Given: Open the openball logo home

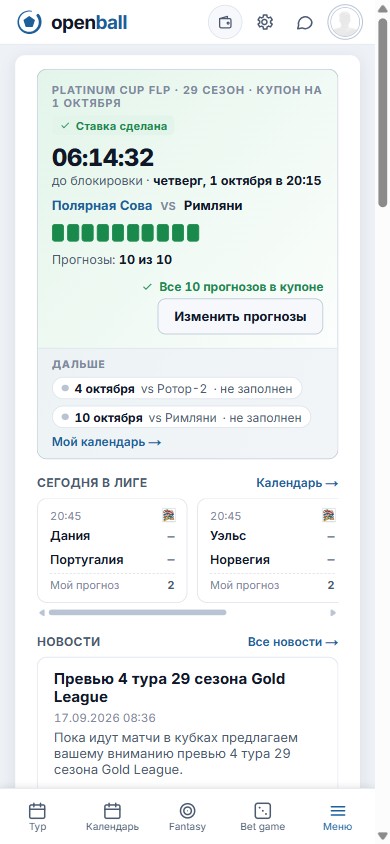Looking at the screenshot, I should (x=72, y=23).
